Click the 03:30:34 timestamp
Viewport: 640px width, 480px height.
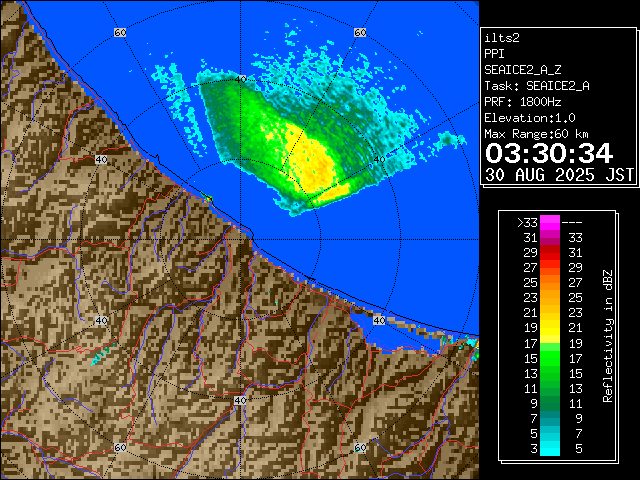tap(548, 153)
